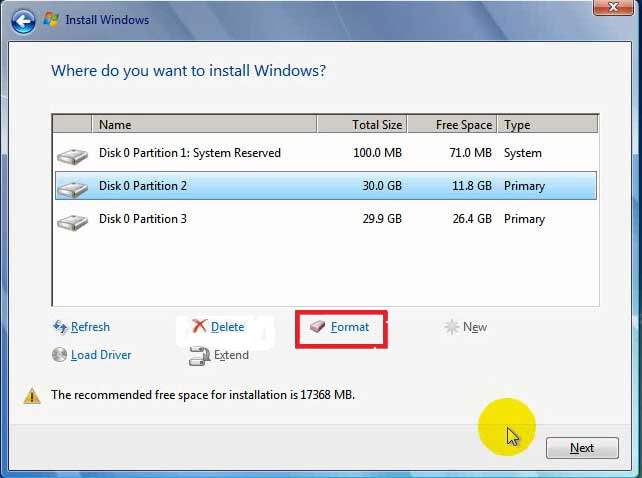This screenshot has height=478, width=642.
Task: Click the Primary type of Partition 2
Action: [524, 186]
